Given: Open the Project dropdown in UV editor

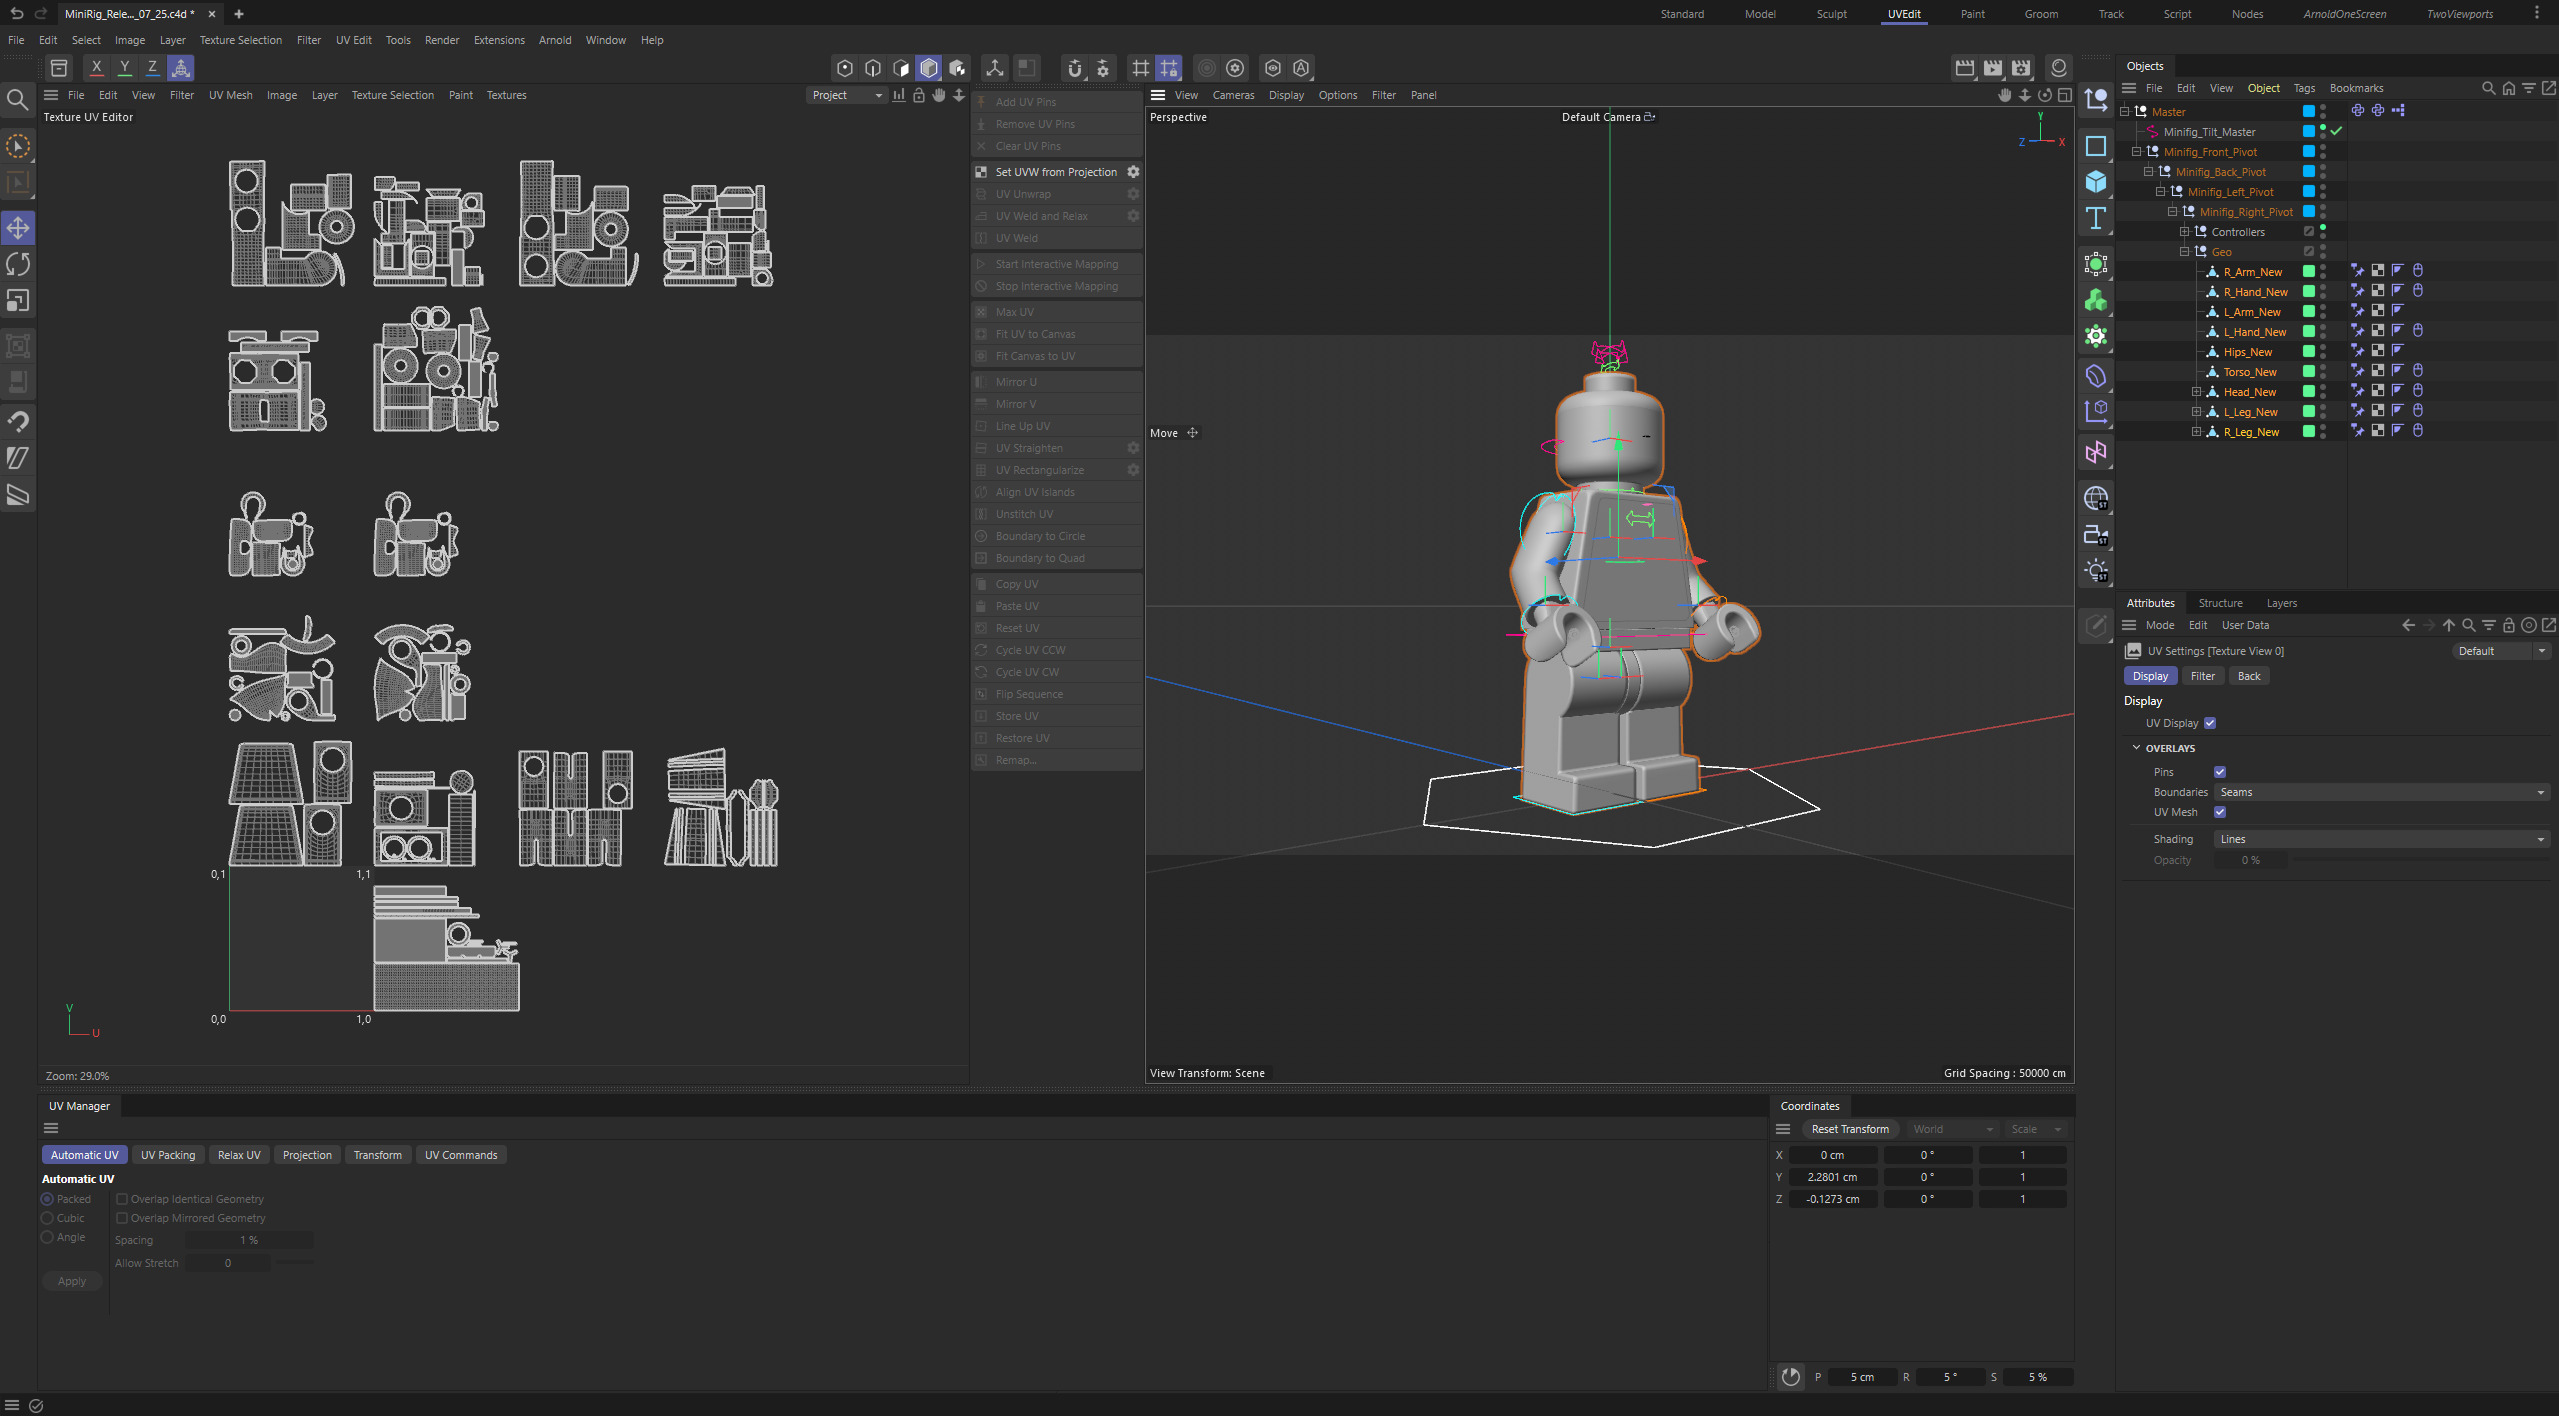Looking at the screenshot, I should pos(847,95).
